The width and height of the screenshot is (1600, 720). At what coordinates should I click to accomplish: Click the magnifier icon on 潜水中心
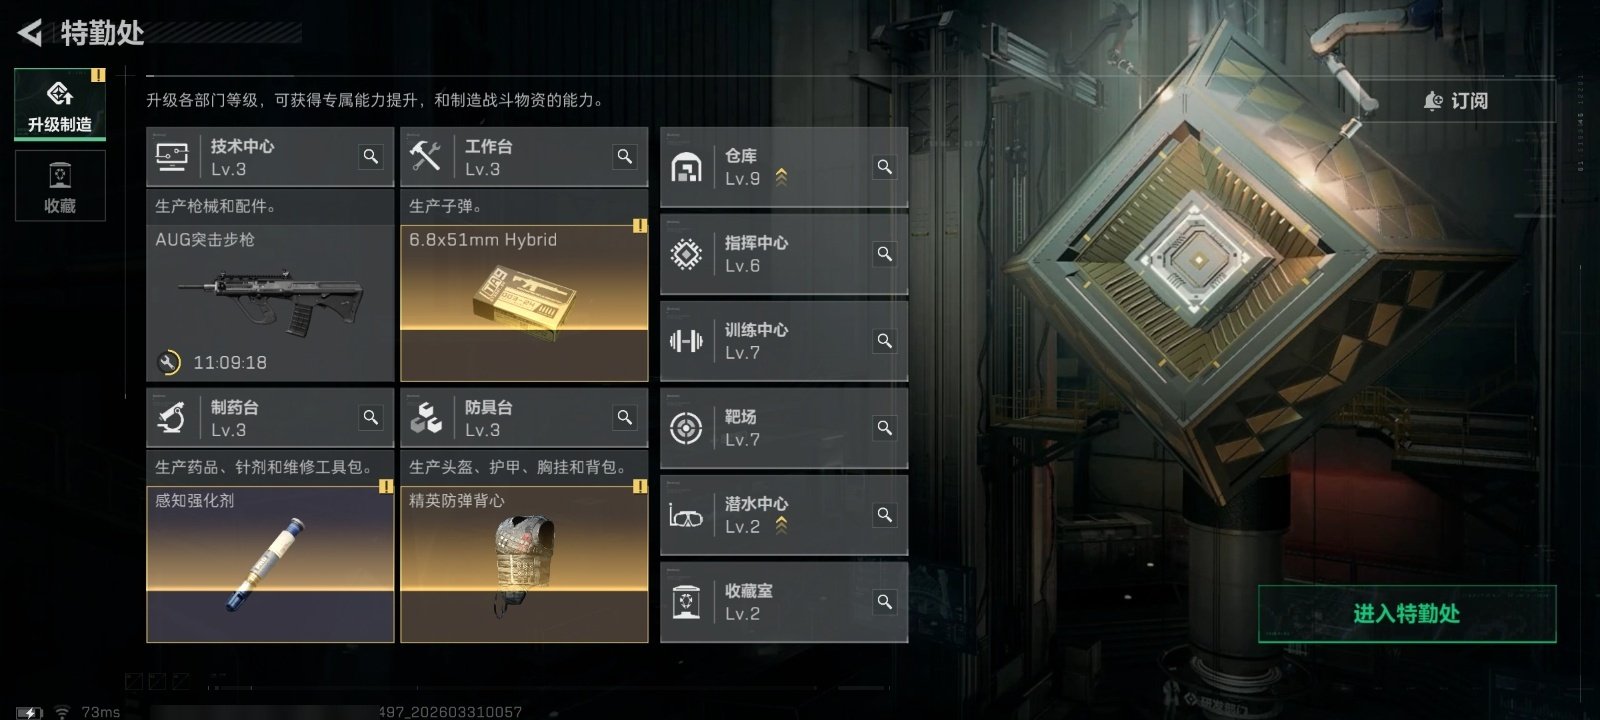(885, 515)
